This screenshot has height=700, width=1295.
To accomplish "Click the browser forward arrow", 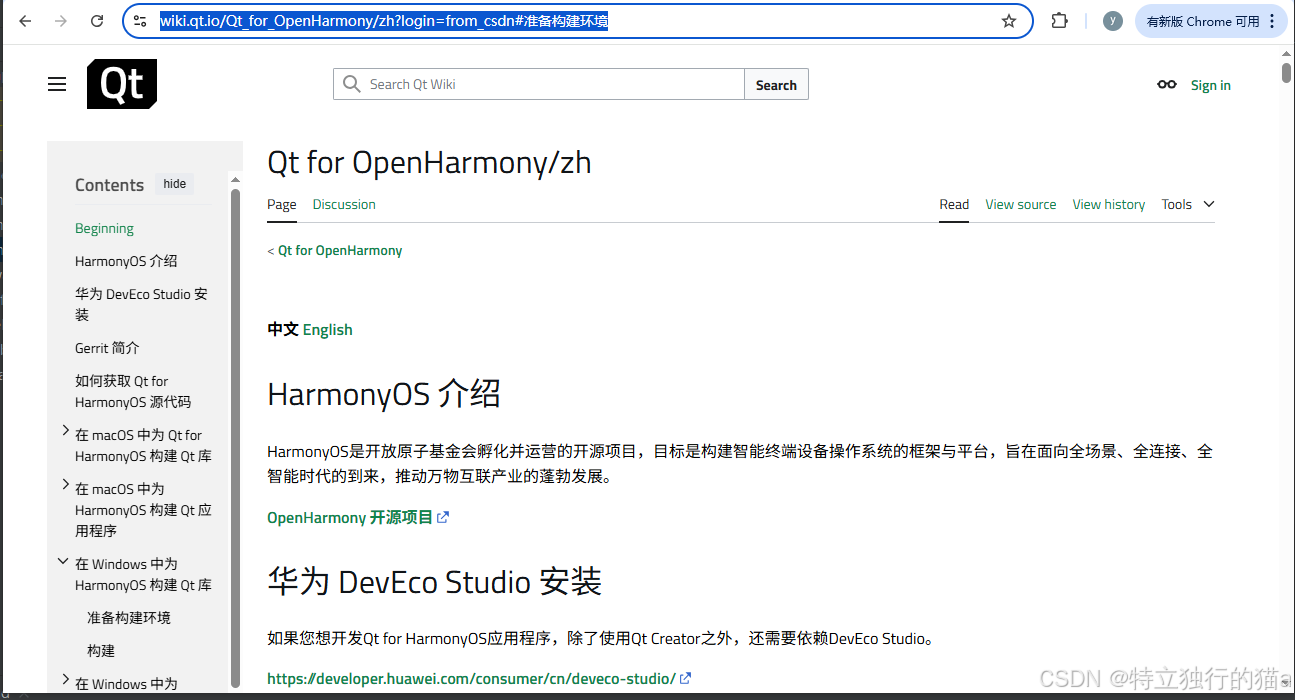I will point(61,21).
